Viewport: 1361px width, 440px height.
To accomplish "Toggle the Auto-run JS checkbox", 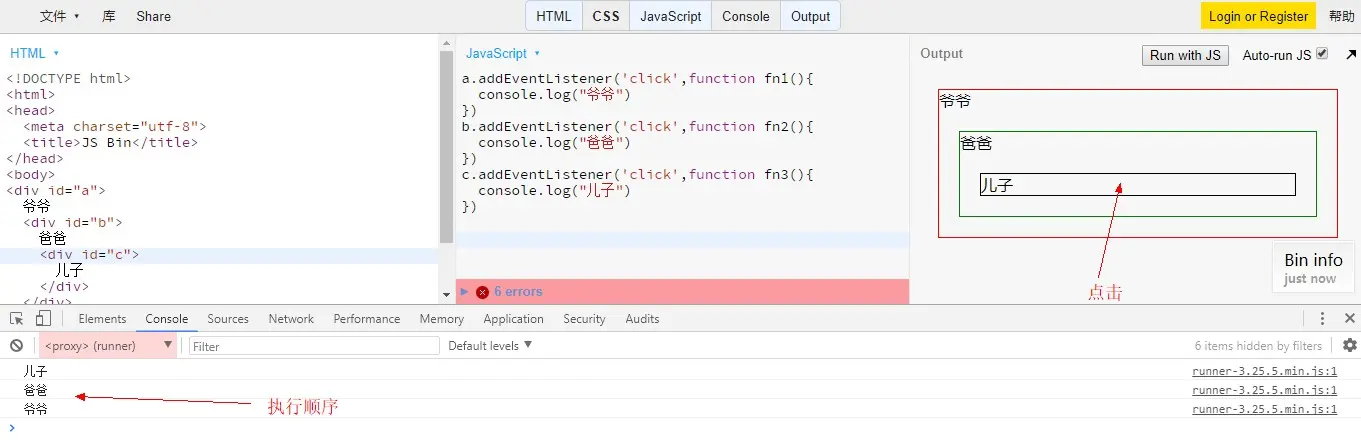I will (1322, 54).
